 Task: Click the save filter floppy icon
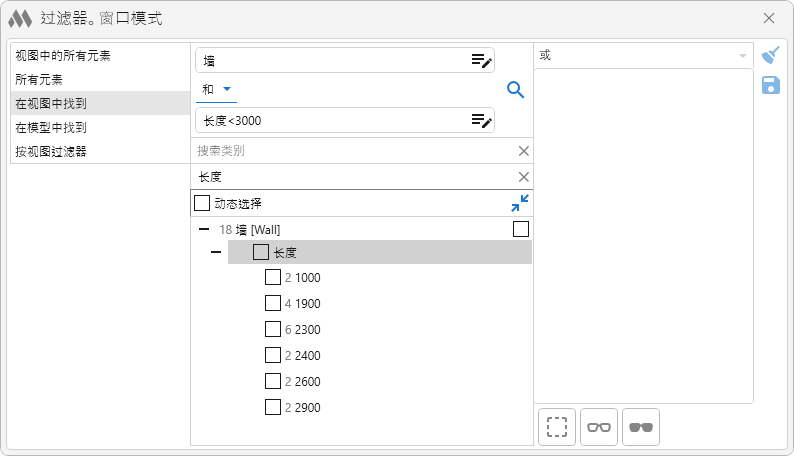[770, 86]
